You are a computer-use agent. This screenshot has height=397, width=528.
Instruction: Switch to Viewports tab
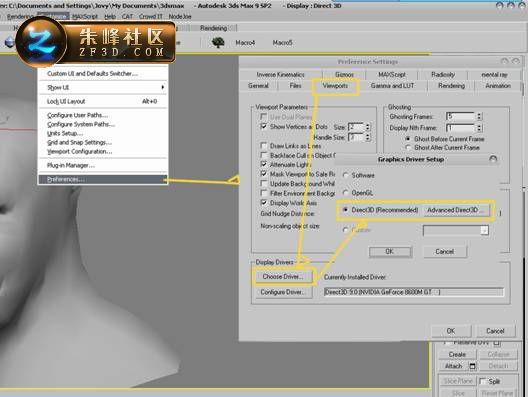click(x=335, y=86)
